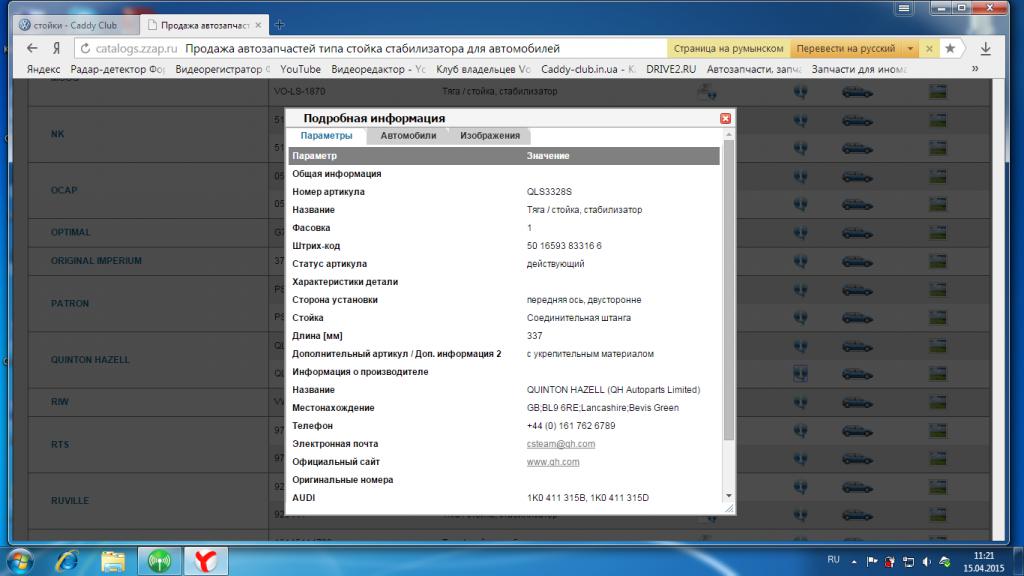Open a new tab with the plus icon
The width and height of the screenshot is (1024, 576).
(x=280, y=25)
